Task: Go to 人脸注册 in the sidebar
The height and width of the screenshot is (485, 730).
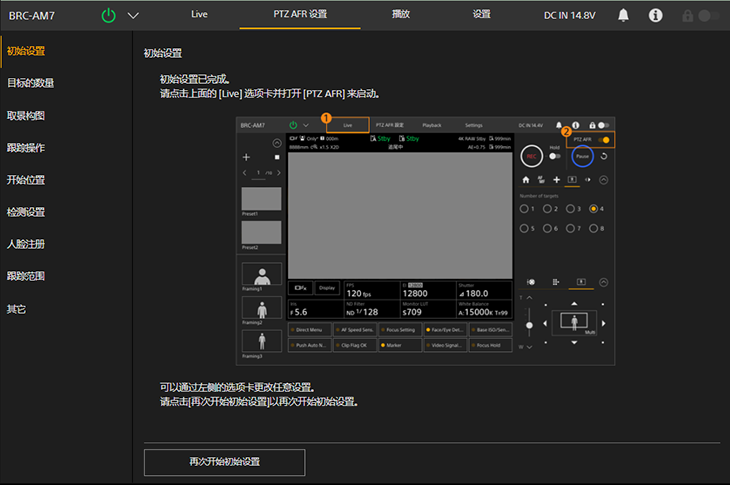Action: [x=26, y=244]
